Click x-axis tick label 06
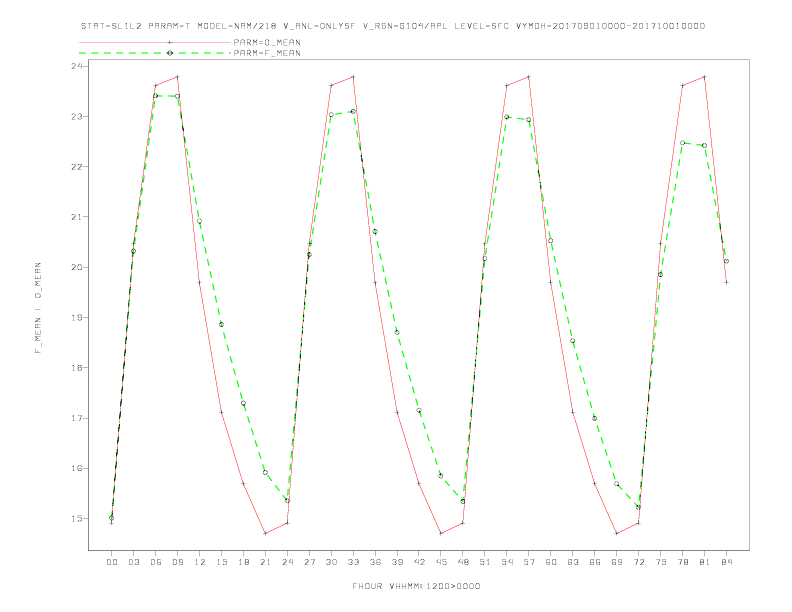 coord(156,562)
